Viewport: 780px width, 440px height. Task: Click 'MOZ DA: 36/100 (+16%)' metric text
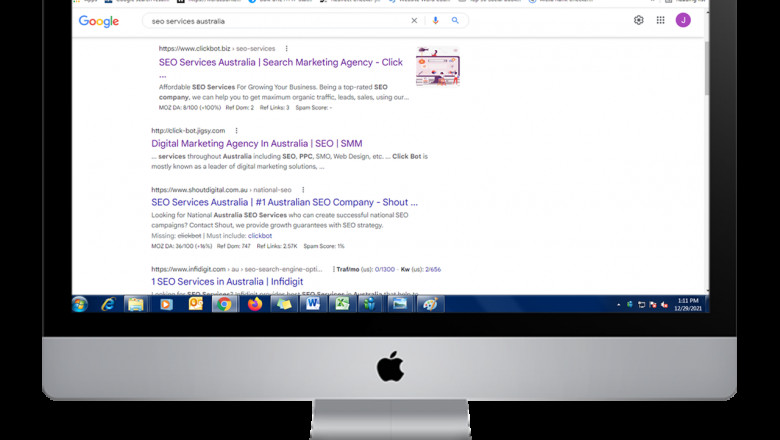182,246
